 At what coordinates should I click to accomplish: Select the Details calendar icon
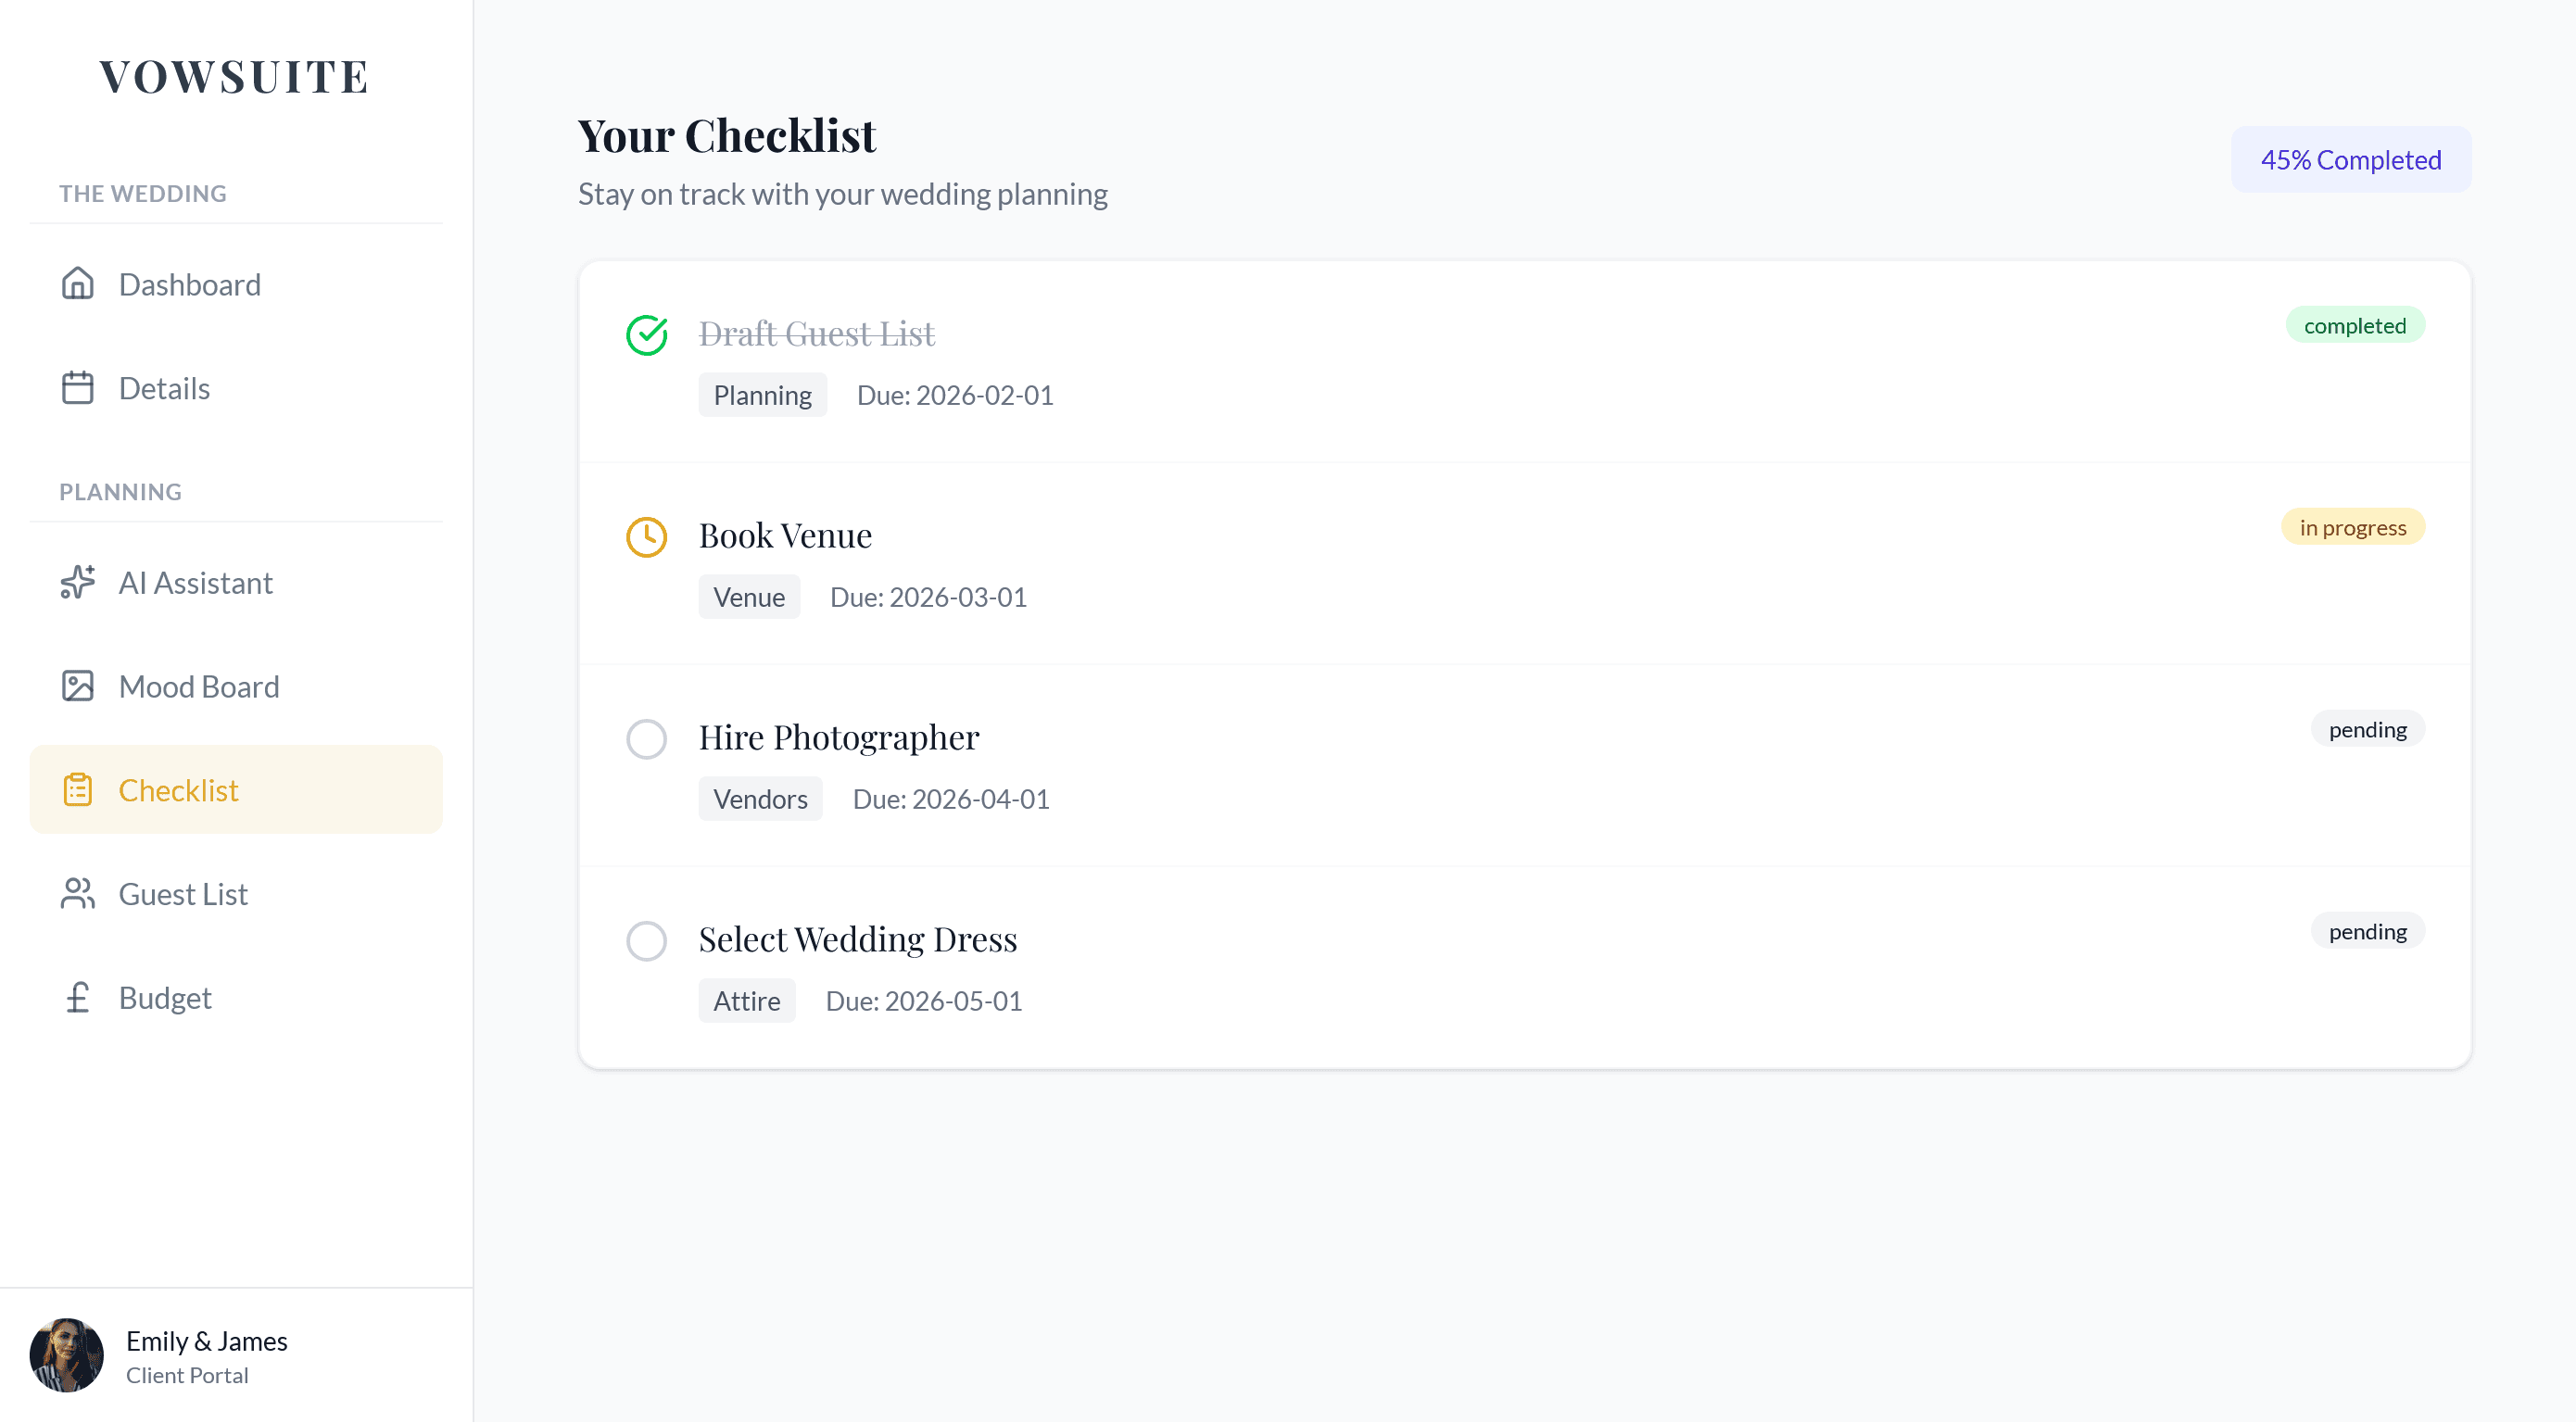(x=78, y=388)
